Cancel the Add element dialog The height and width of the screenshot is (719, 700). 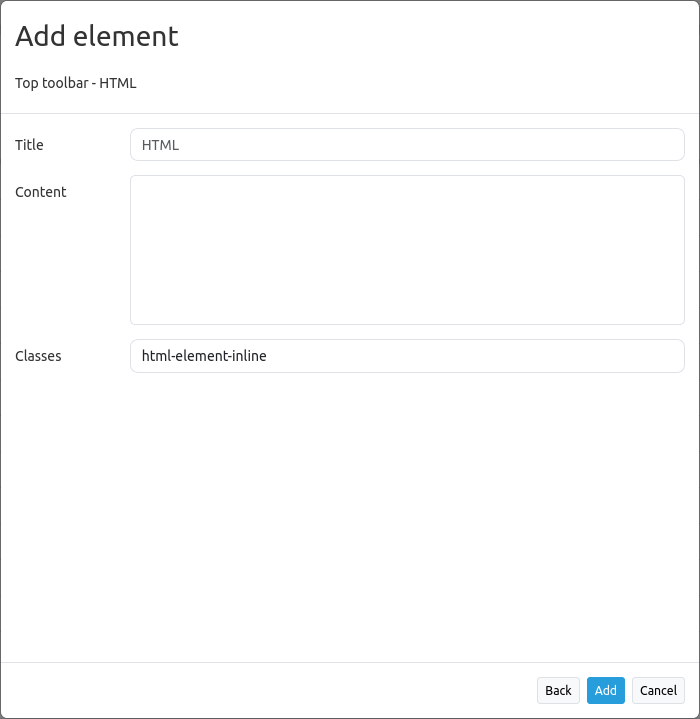pyautogui.click(x=658, y=690)
